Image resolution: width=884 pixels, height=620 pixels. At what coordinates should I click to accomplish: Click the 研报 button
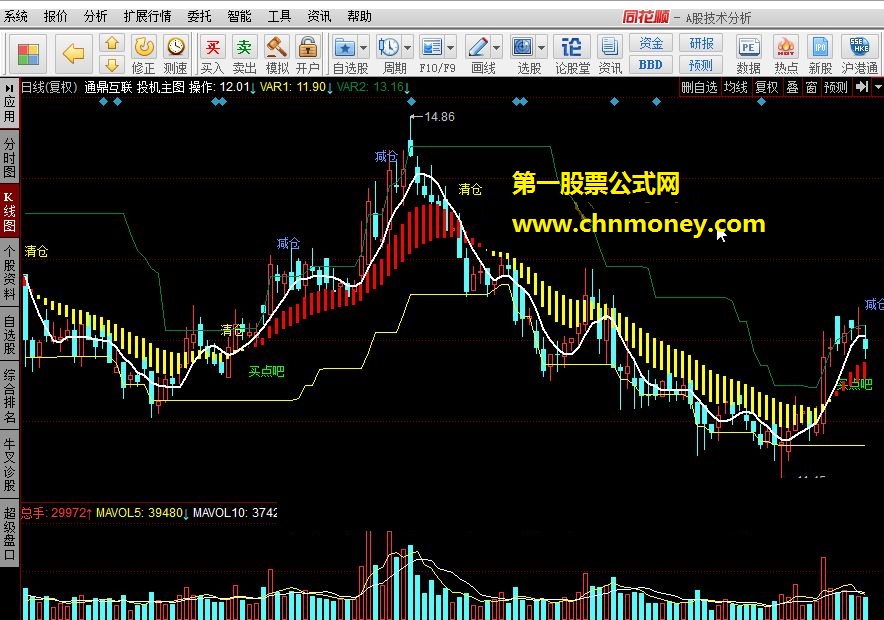click(x=701, y=43)
